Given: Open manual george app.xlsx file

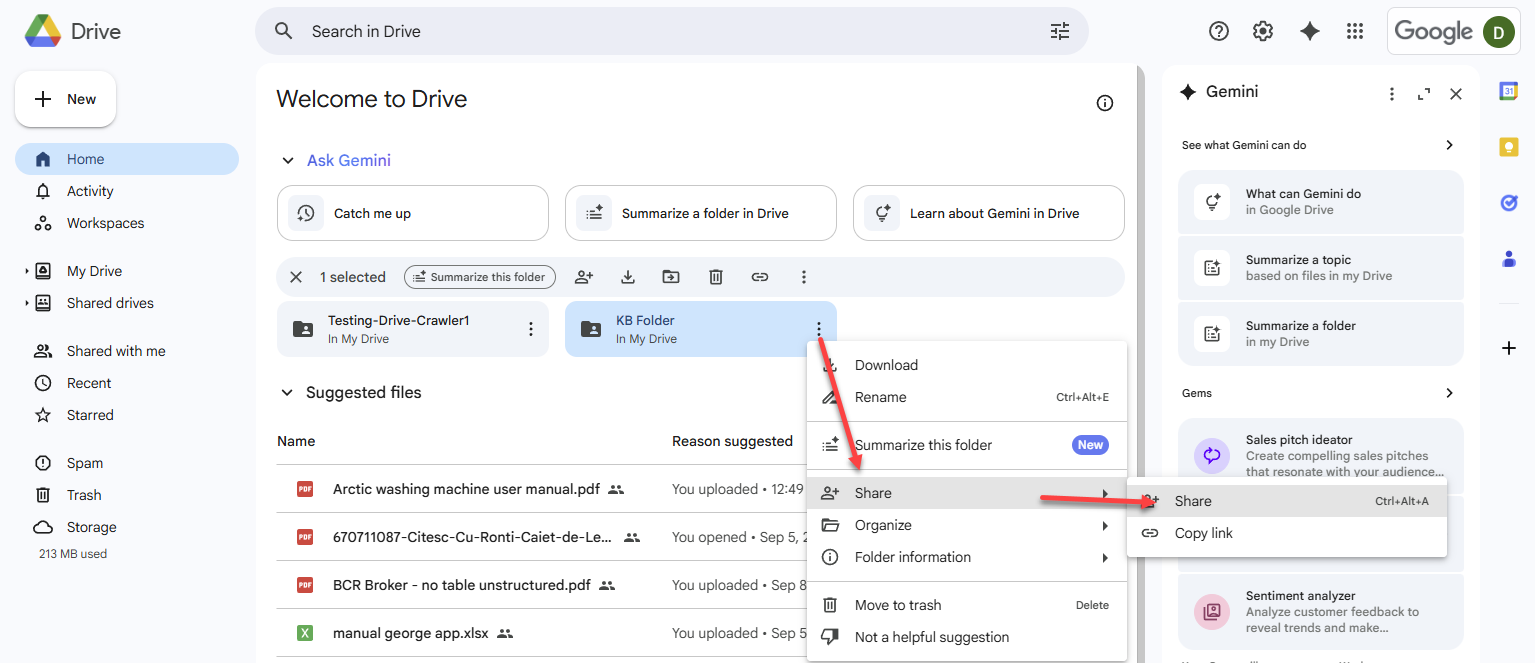Looking at the screenshot, I should [x=409, y=633].
